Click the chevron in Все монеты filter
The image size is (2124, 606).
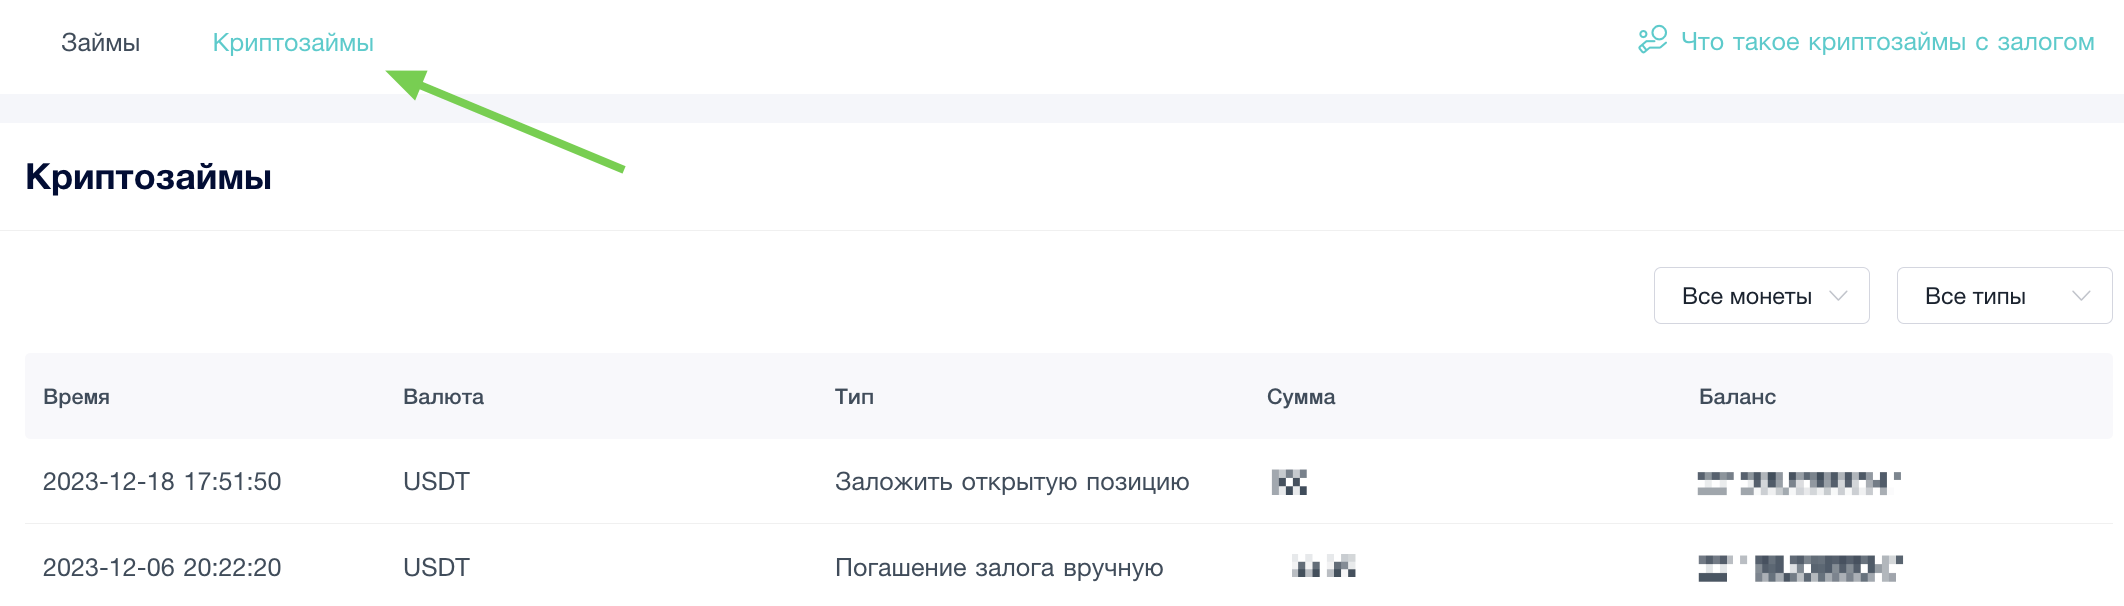tap(1838, 296)
